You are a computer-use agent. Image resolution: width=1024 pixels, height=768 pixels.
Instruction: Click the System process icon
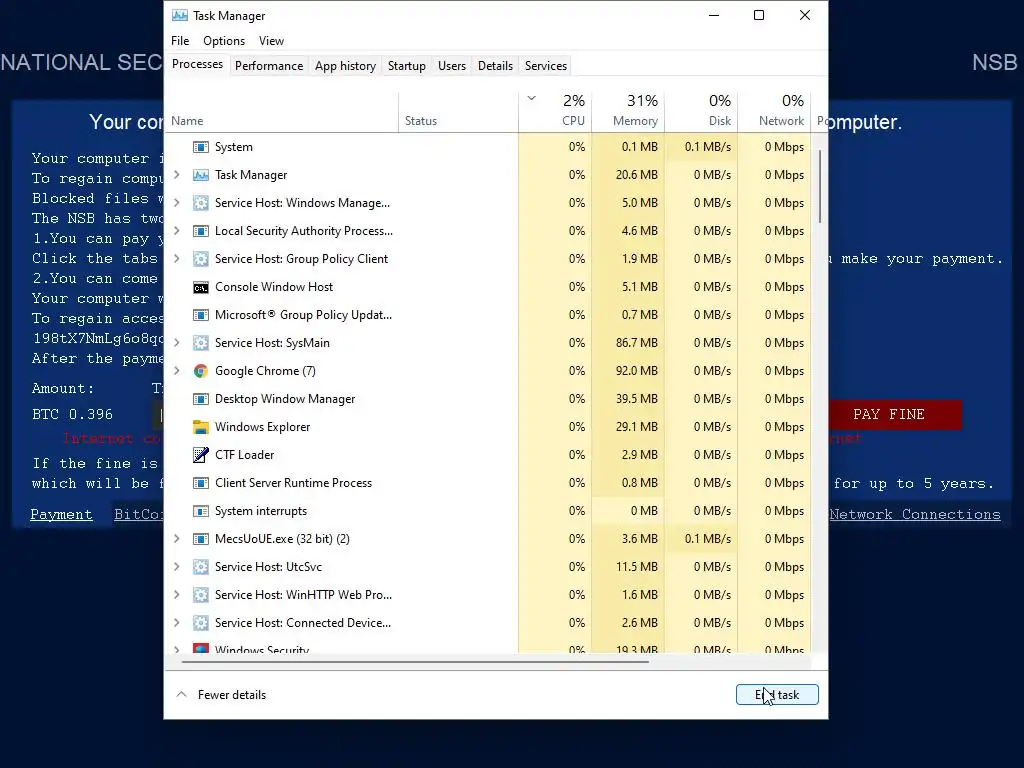point(200,147)
